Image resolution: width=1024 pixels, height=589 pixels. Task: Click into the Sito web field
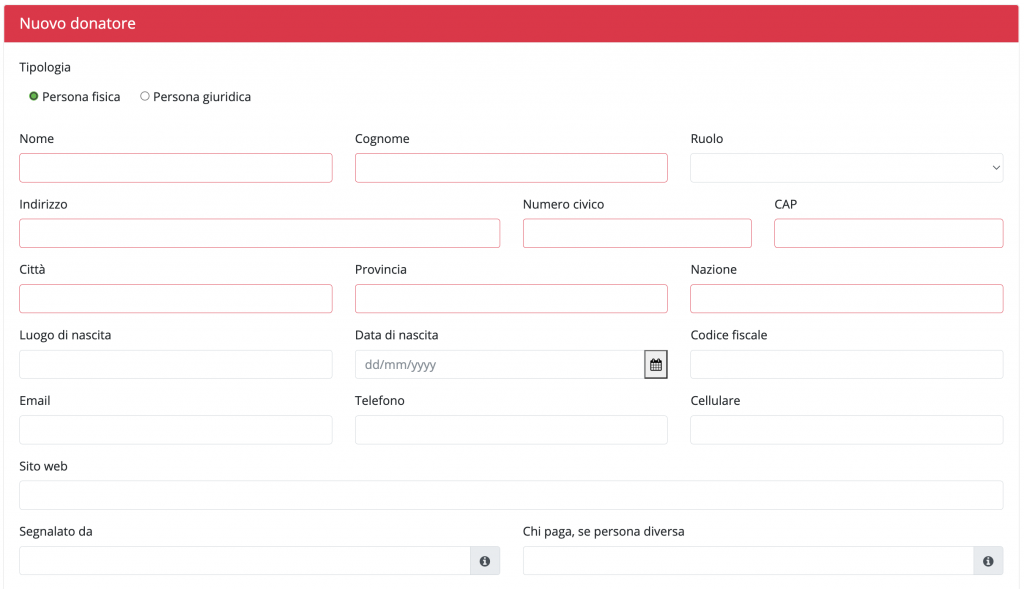(511, 495)
